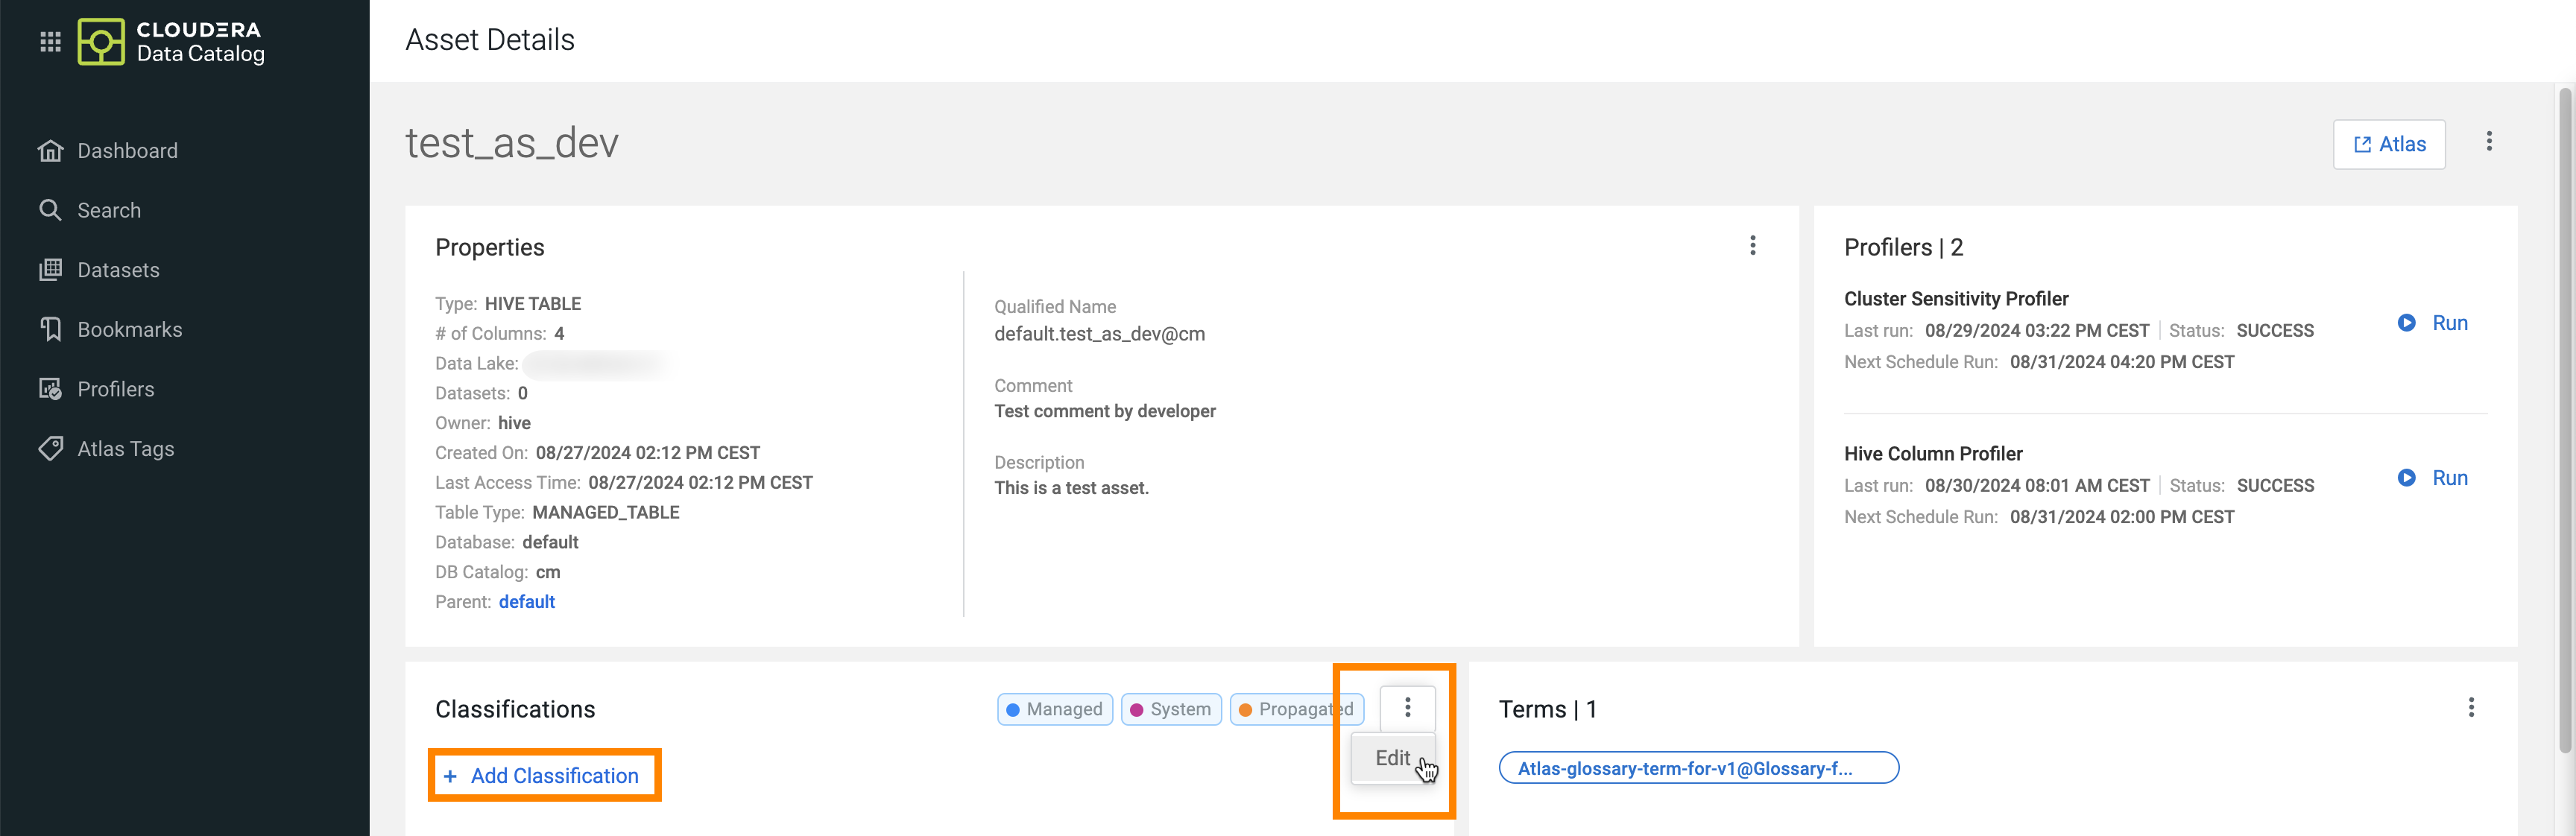This screenshot has width=2576, height=836.
Task: Click the Add Classification link
Action: (x=544, y=776)
